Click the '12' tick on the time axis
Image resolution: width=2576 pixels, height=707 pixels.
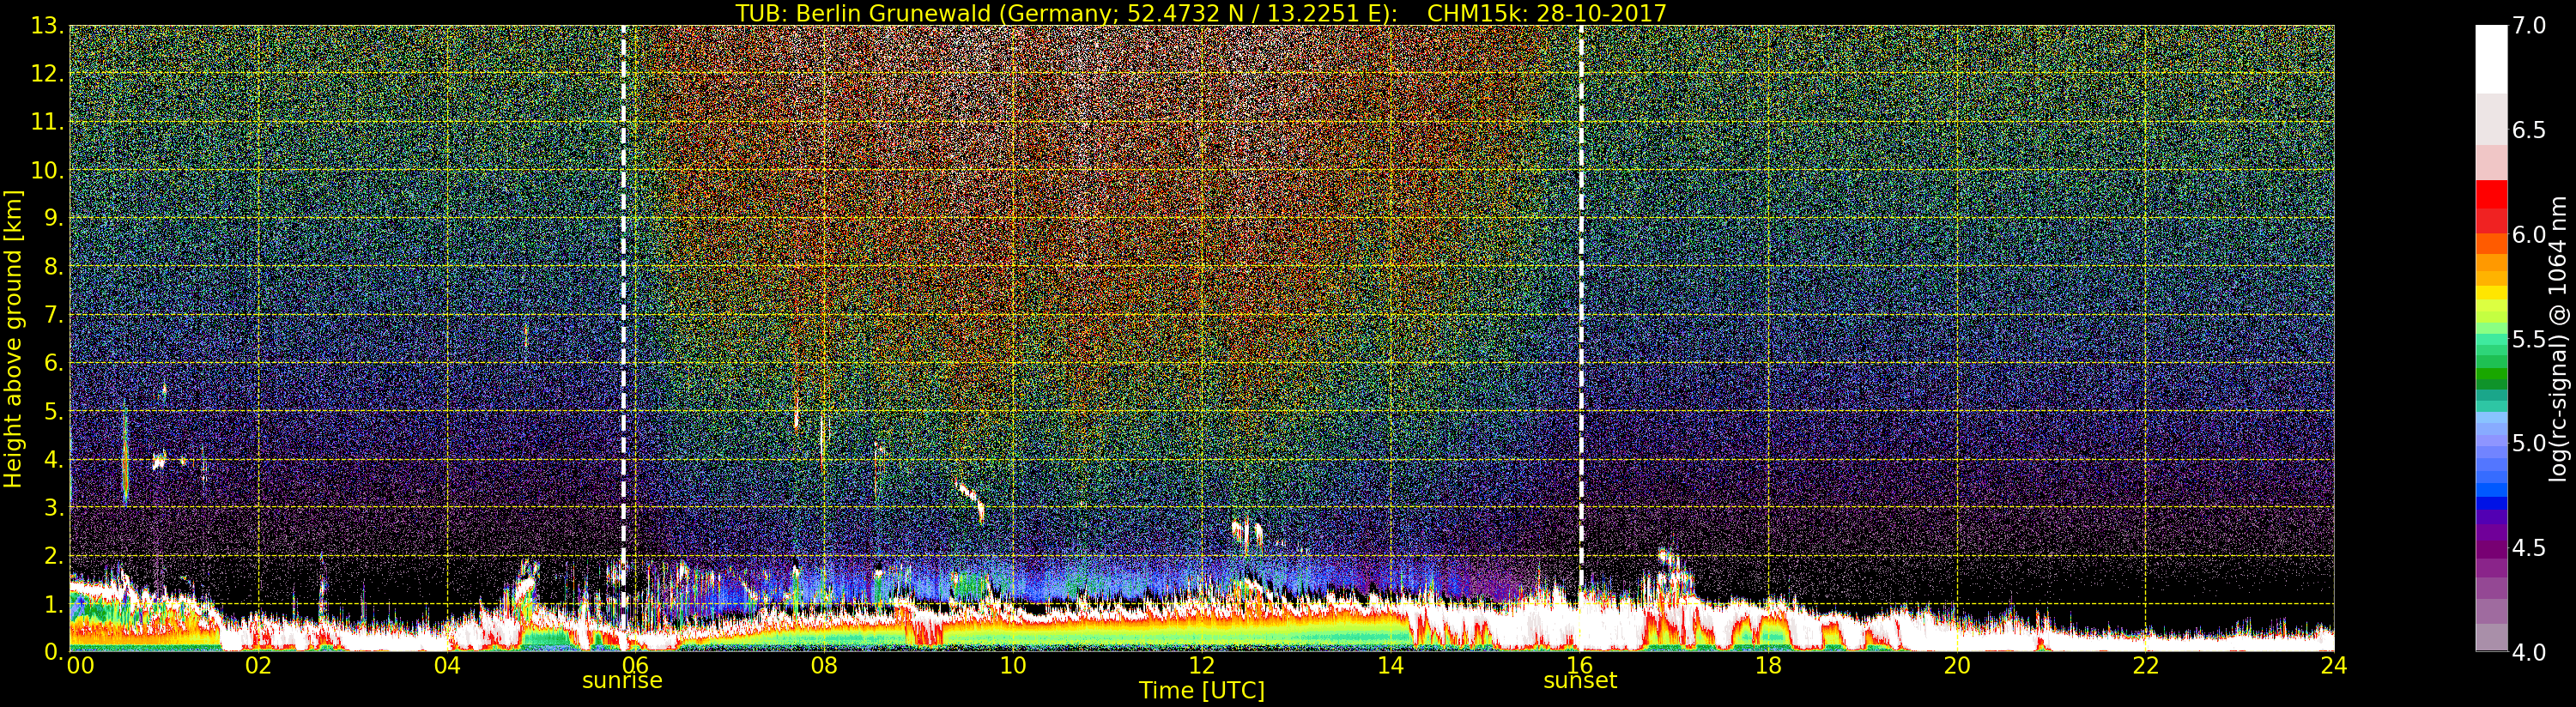coord(1202,665)
